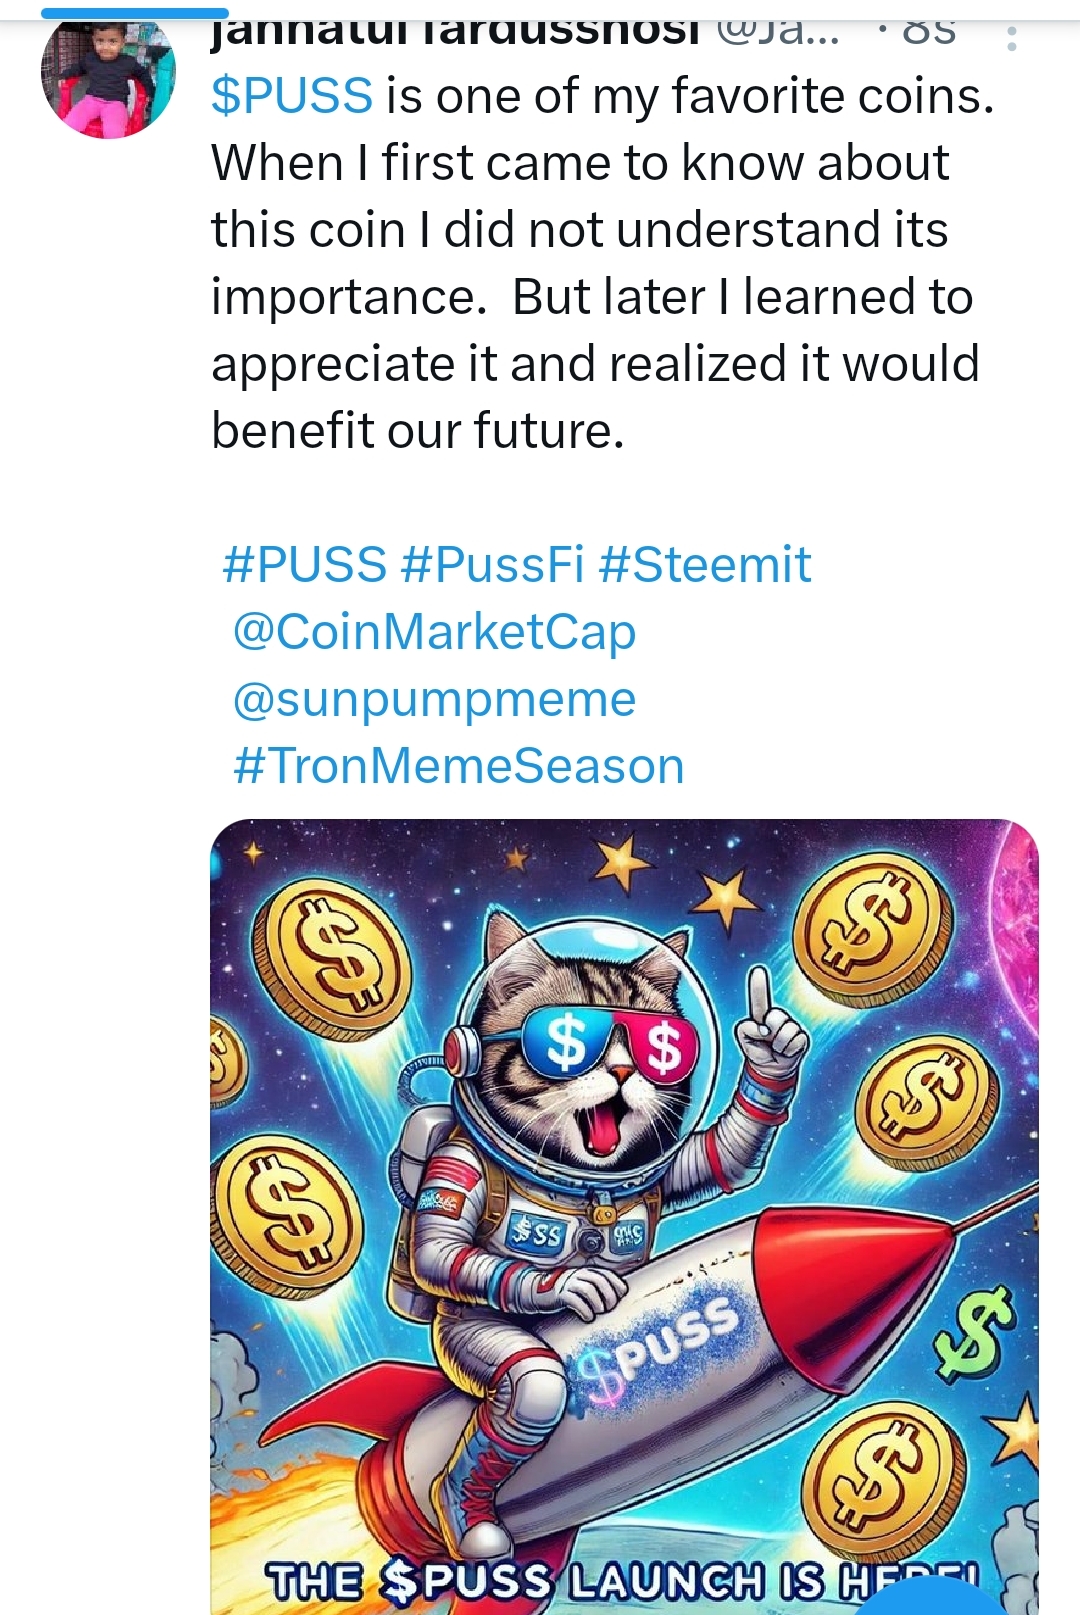
Task: Open the PUSS rocket cat image
Action: [x=624, y=1216]
